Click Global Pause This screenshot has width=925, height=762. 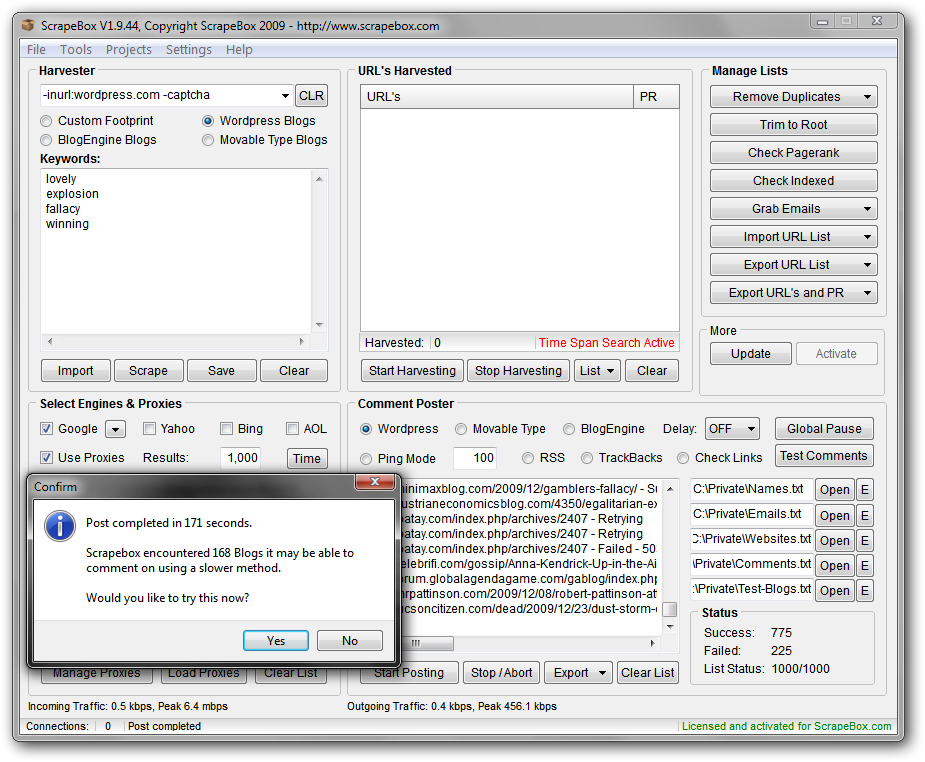824,429
